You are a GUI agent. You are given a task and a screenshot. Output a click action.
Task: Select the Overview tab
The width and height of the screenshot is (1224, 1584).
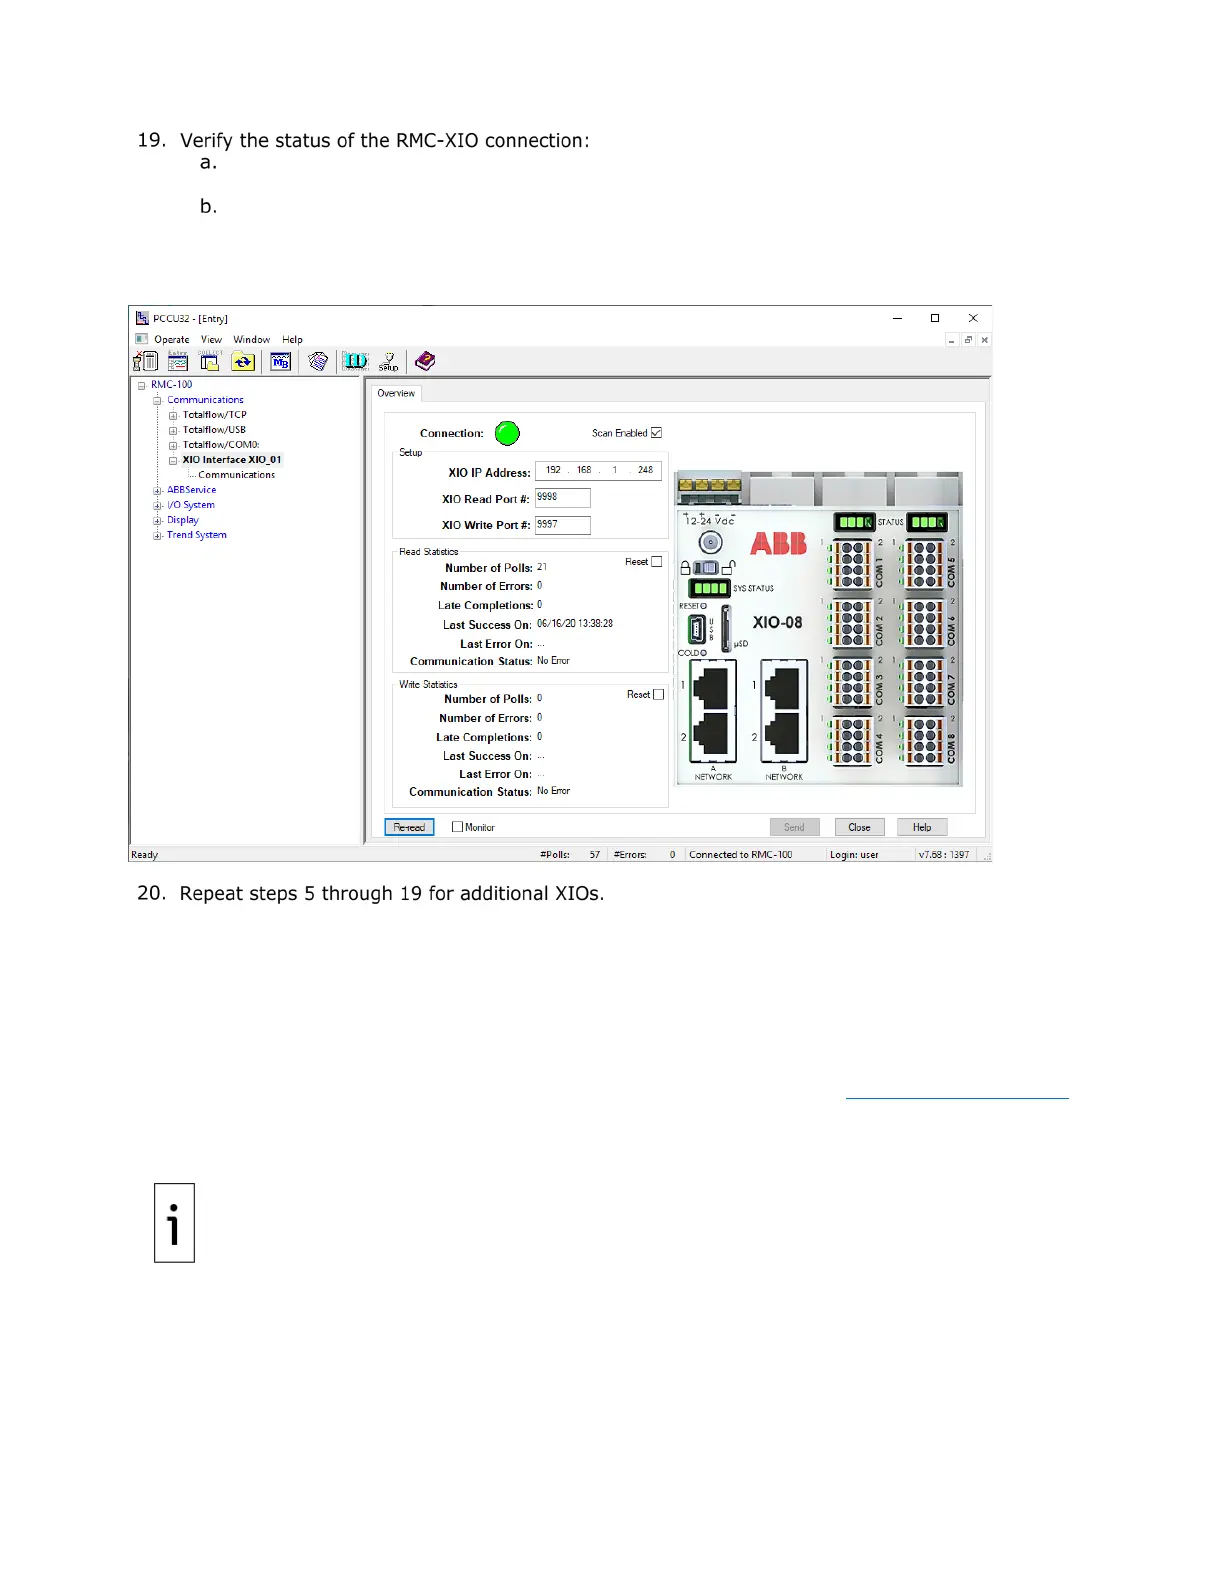396,393
